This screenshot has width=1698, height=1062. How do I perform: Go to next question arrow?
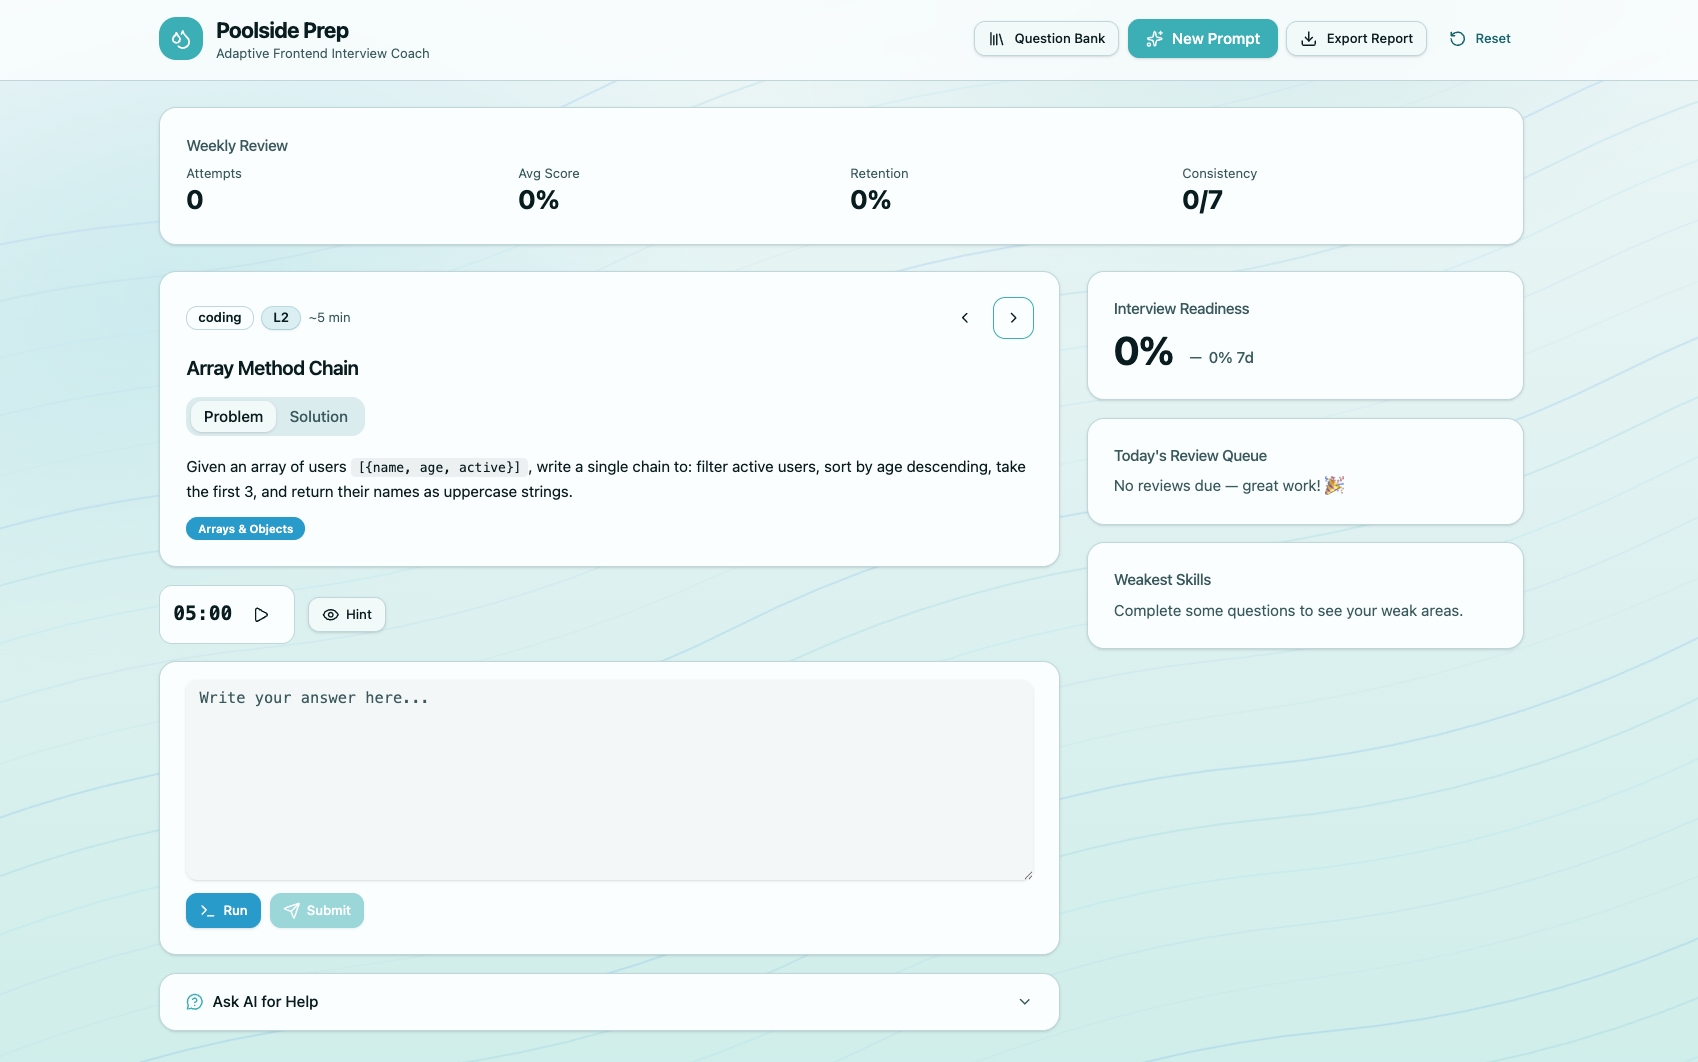point(1013,318)
